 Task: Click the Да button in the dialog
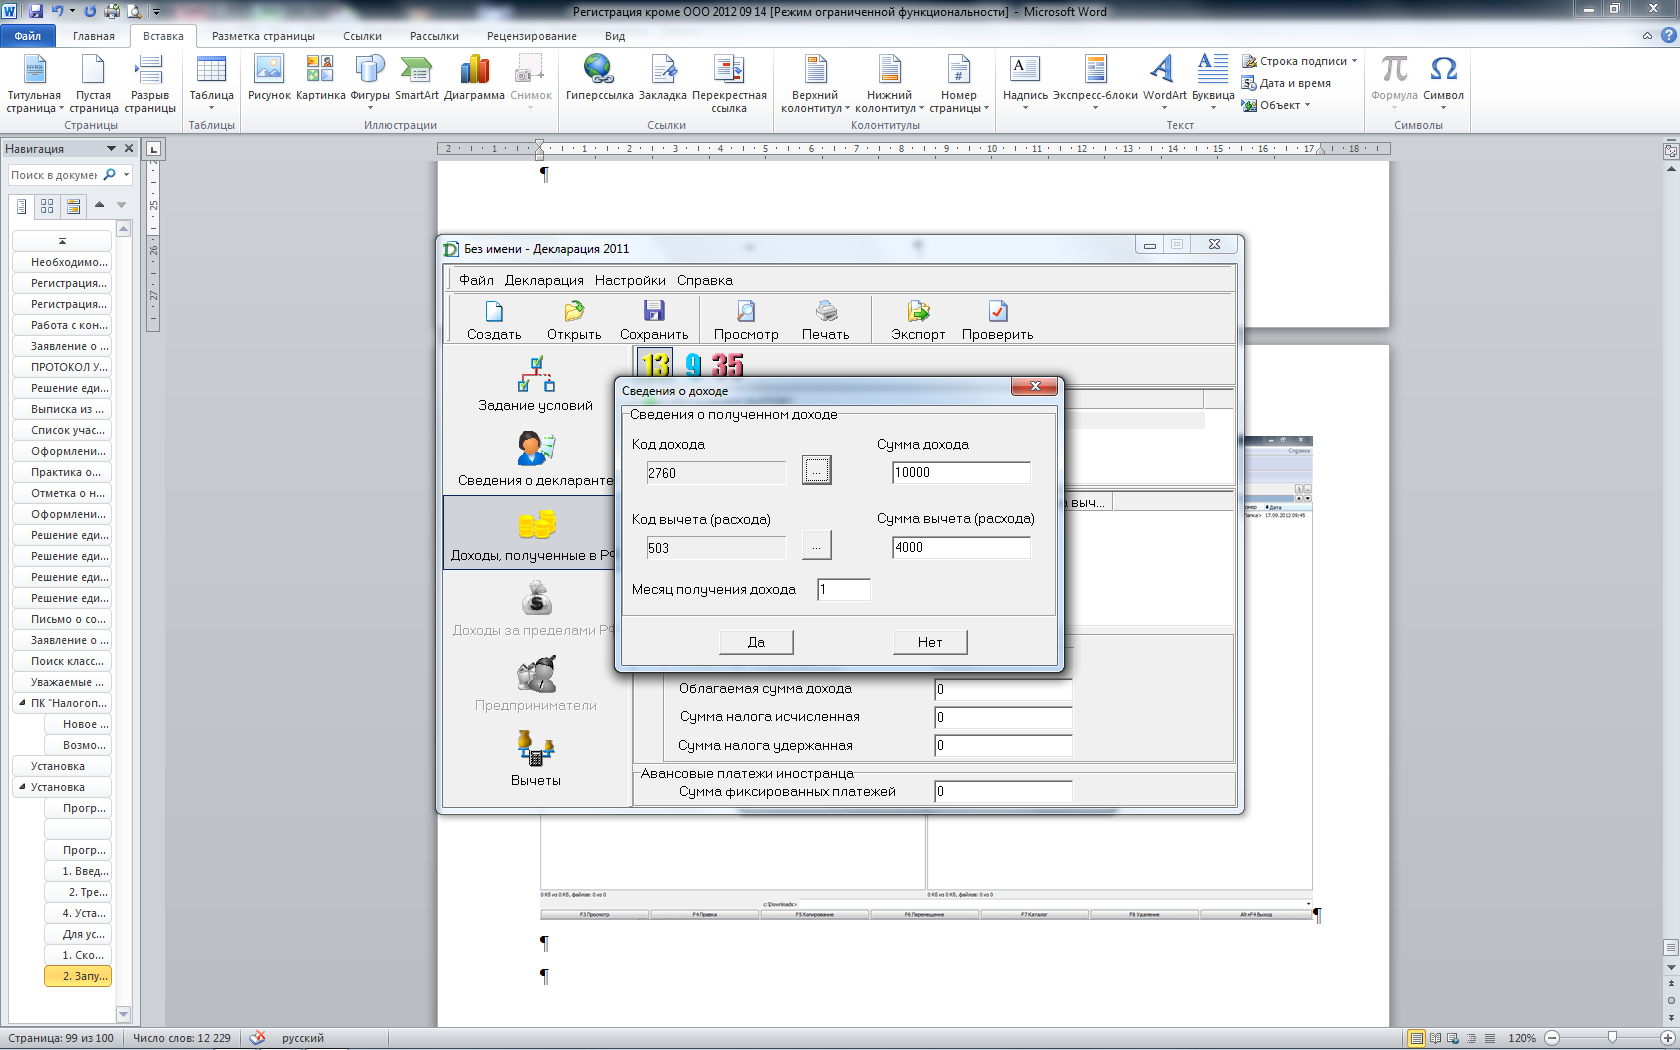(x=756, y=642)
